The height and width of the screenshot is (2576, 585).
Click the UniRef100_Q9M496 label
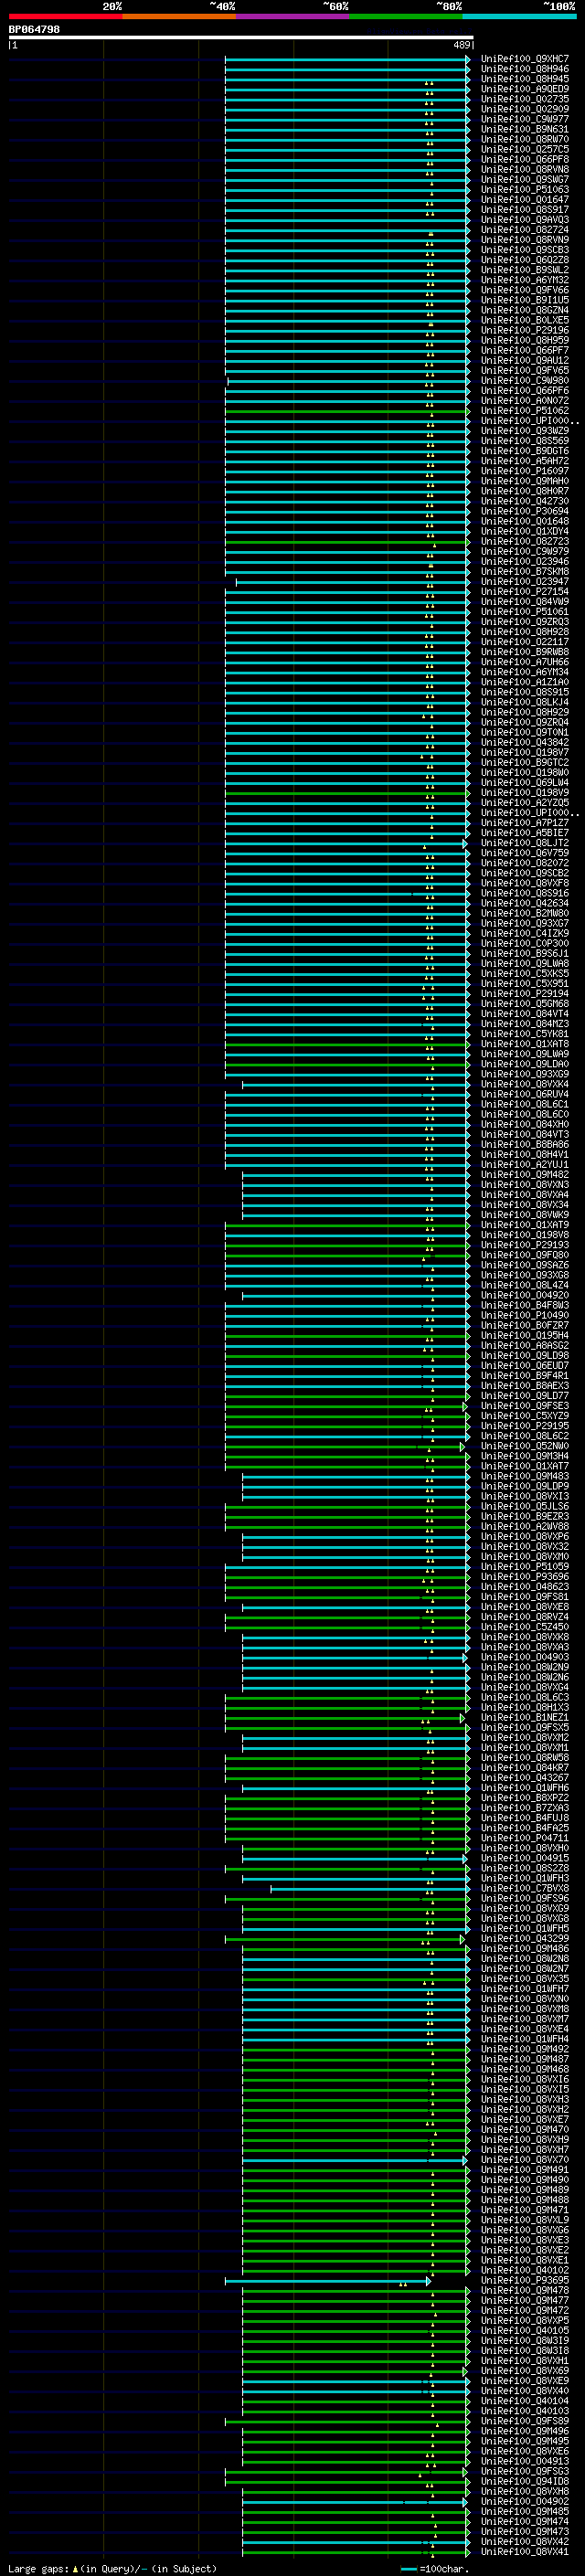point(525,2431)
